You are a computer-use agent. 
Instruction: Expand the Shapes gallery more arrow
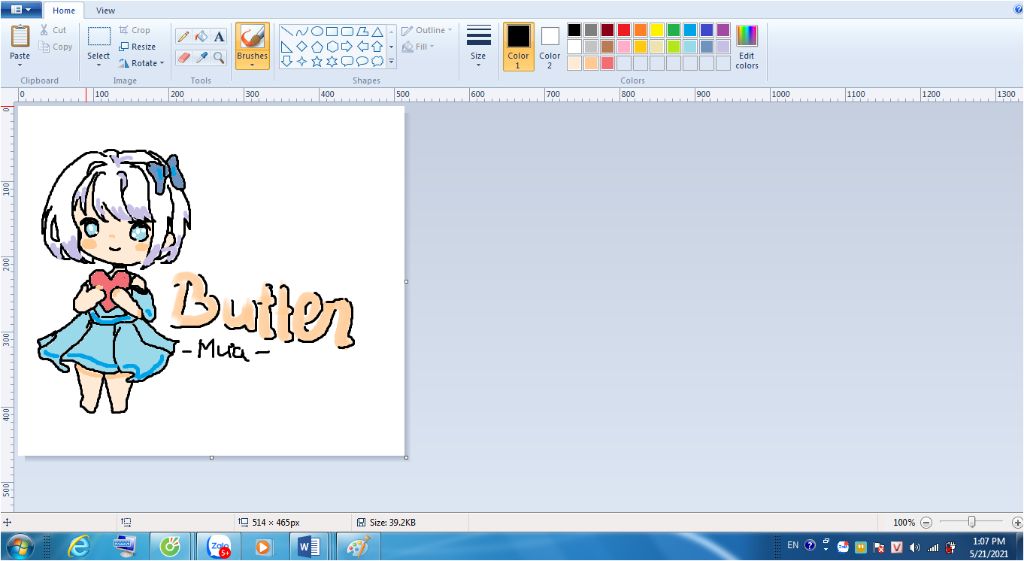(392, 61)
